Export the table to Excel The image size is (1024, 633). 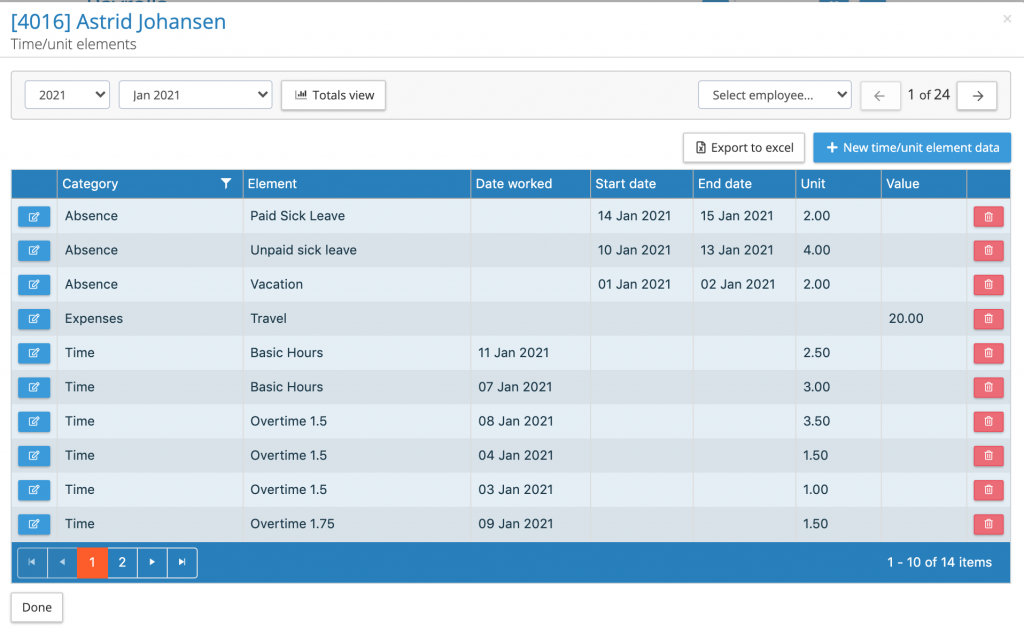point(743,147)
